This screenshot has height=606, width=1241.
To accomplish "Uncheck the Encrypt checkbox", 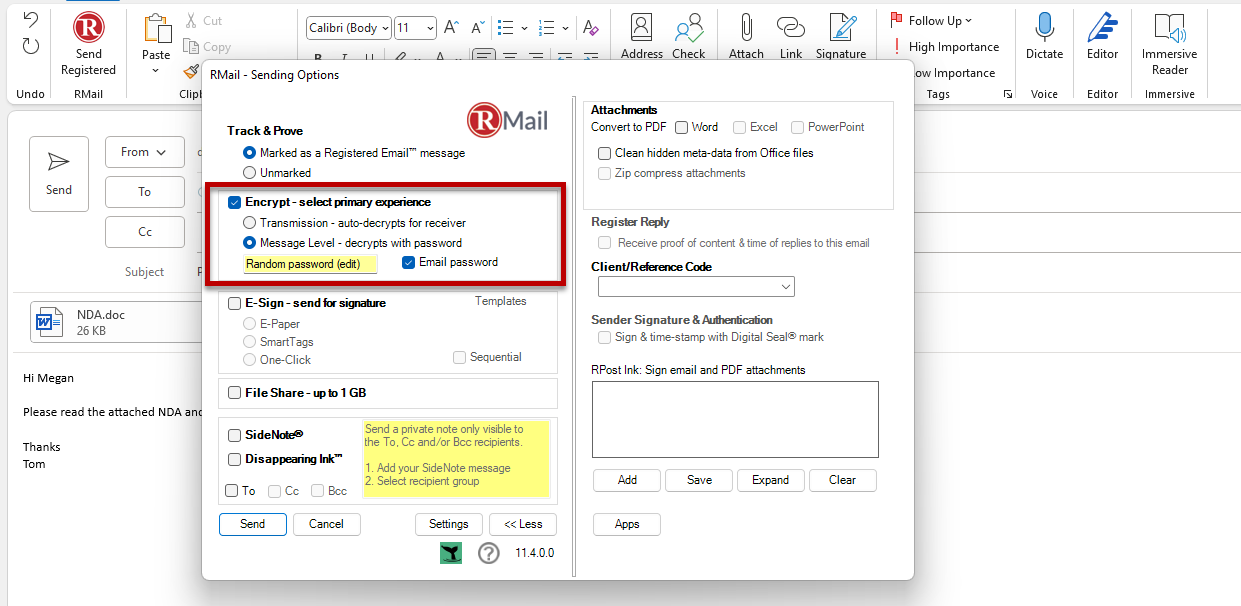I will coord(235,202).
